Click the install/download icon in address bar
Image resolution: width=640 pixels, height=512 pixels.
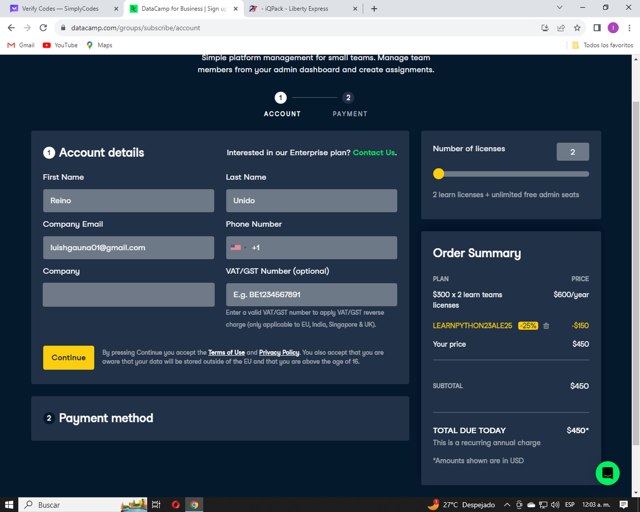[x=544, y=28]
